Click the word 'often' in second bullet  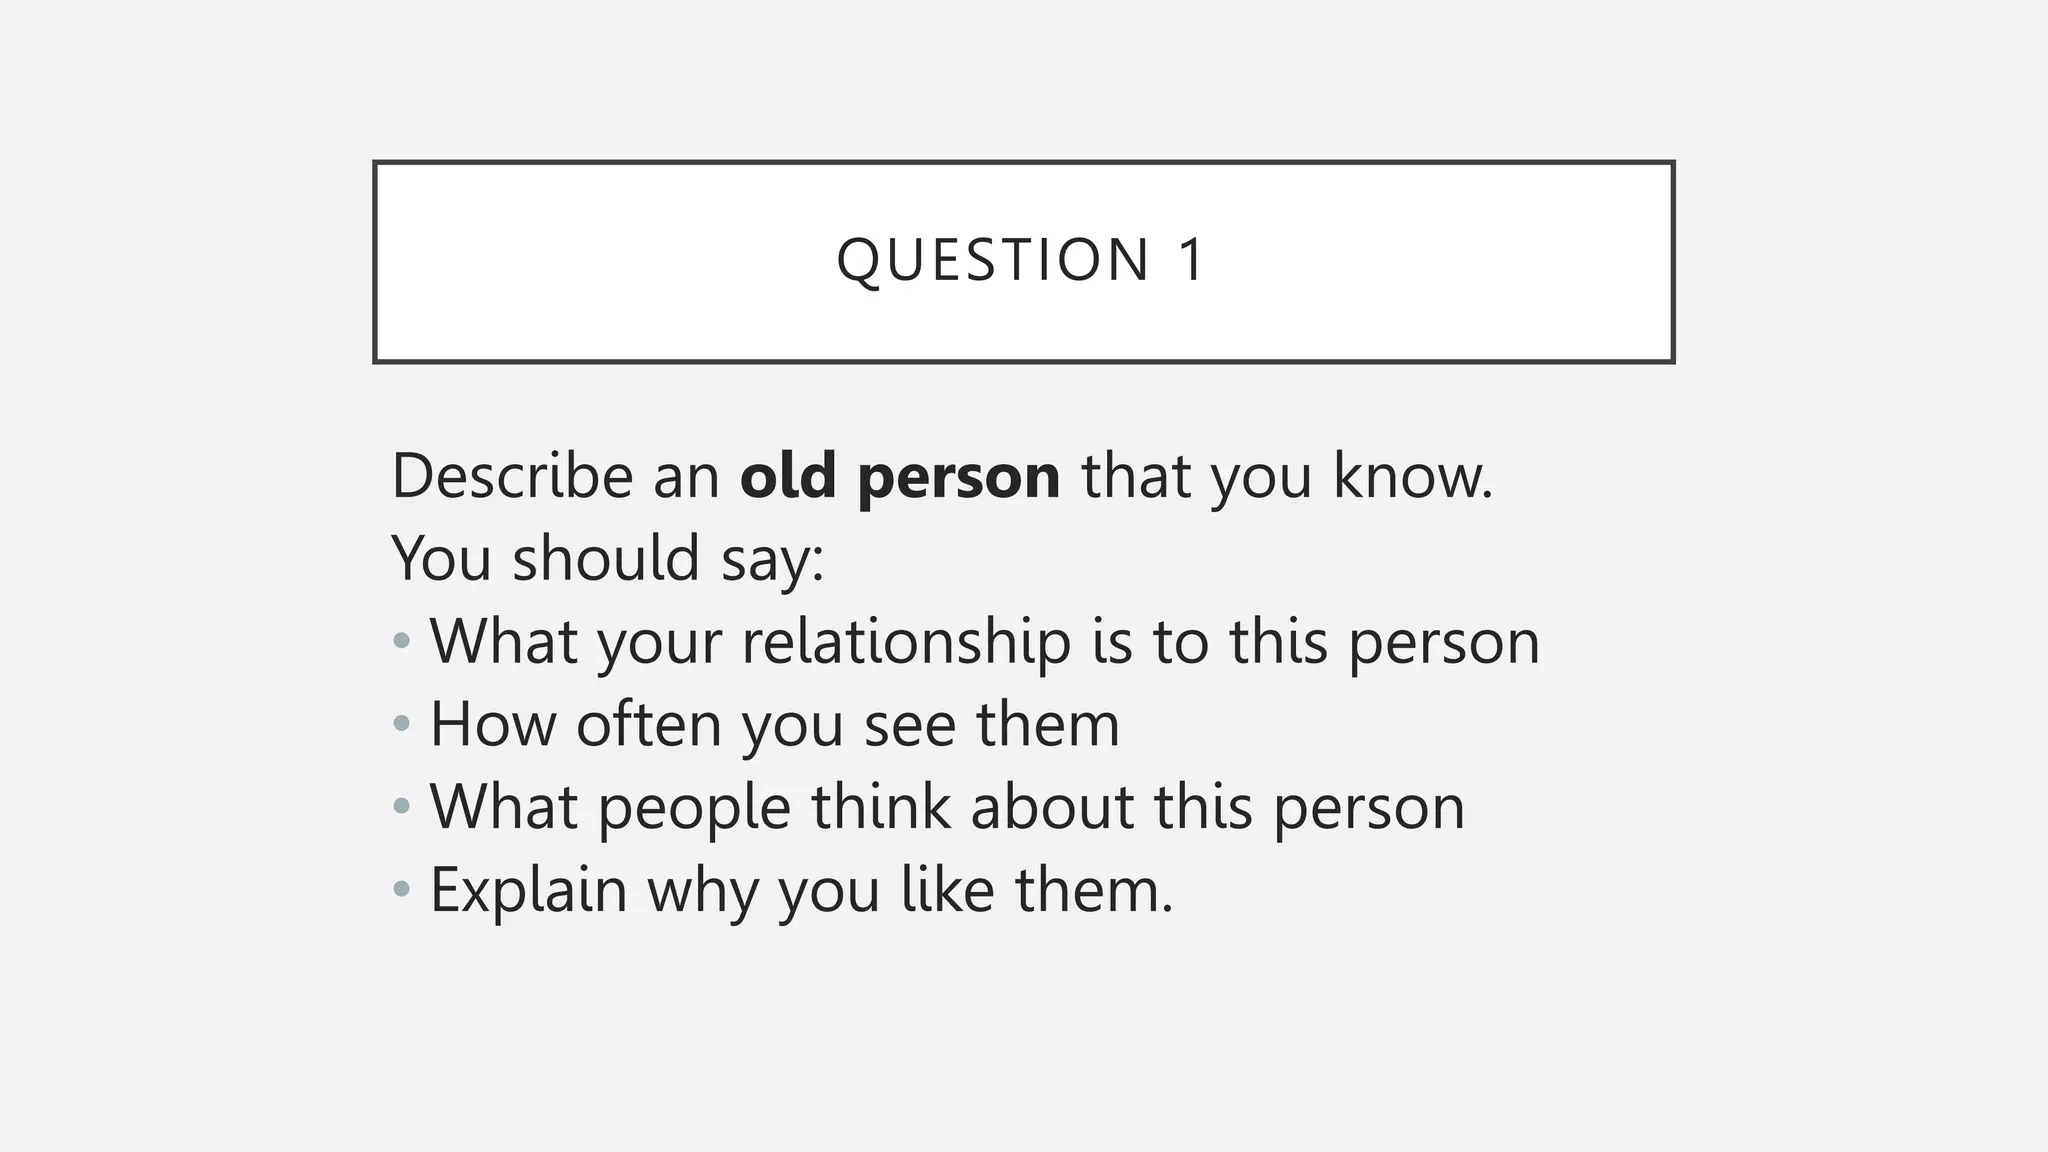[649, 724]
